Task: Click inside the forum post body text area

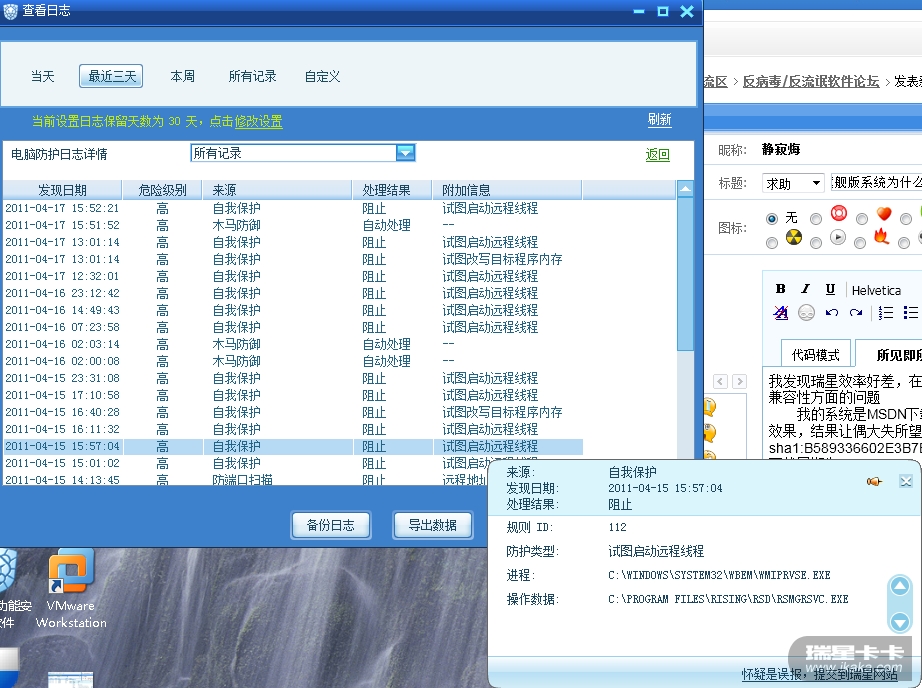Action: [844, 412]
